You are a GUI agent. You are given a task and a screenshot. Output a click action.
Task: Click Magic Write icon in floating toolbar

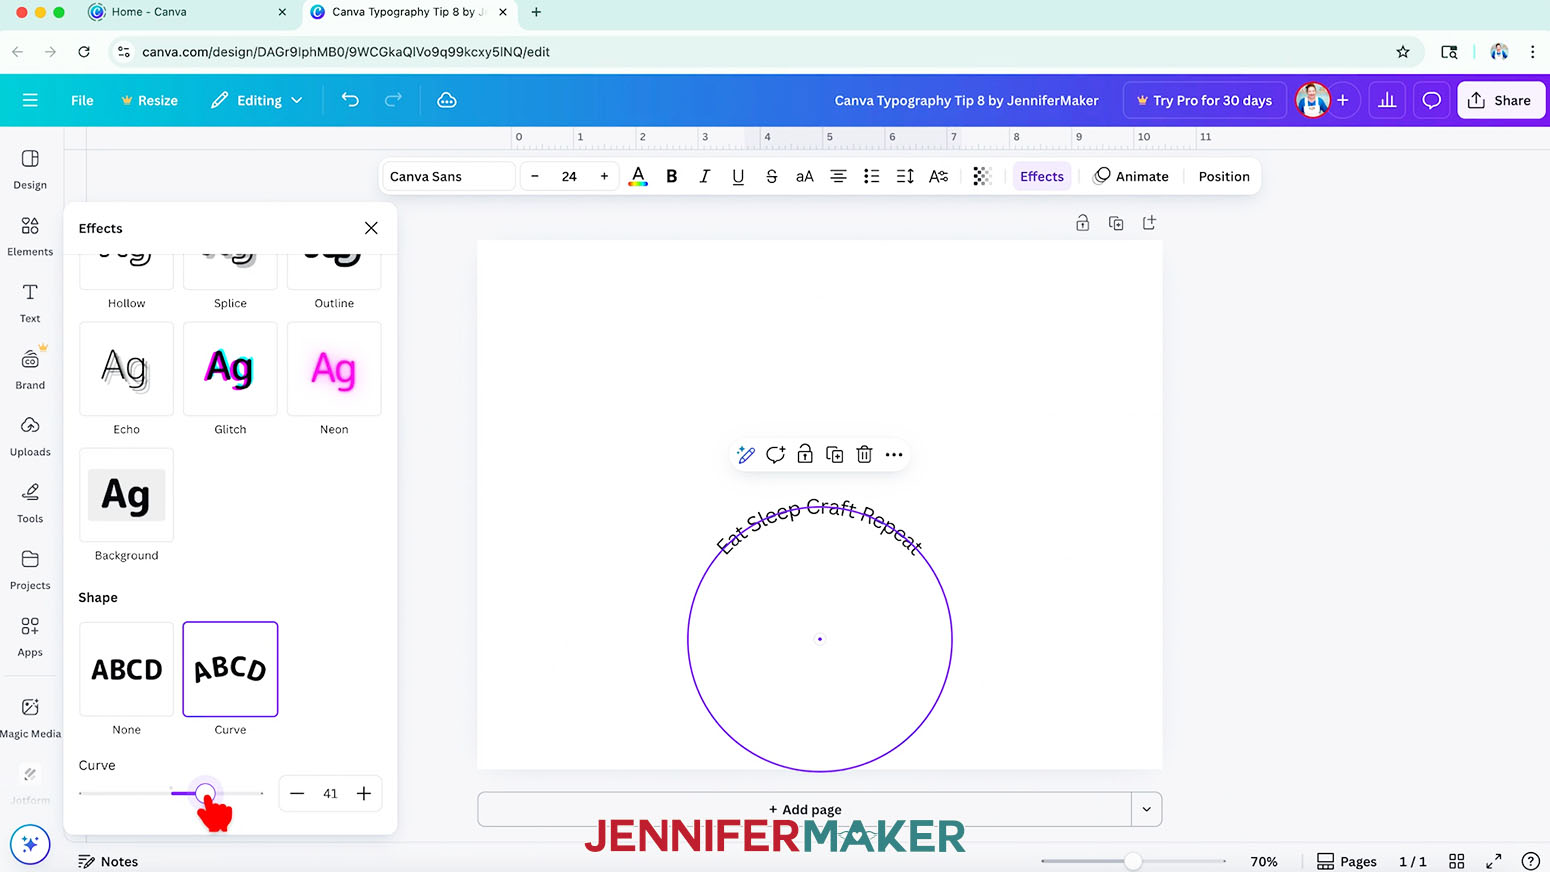746,455
